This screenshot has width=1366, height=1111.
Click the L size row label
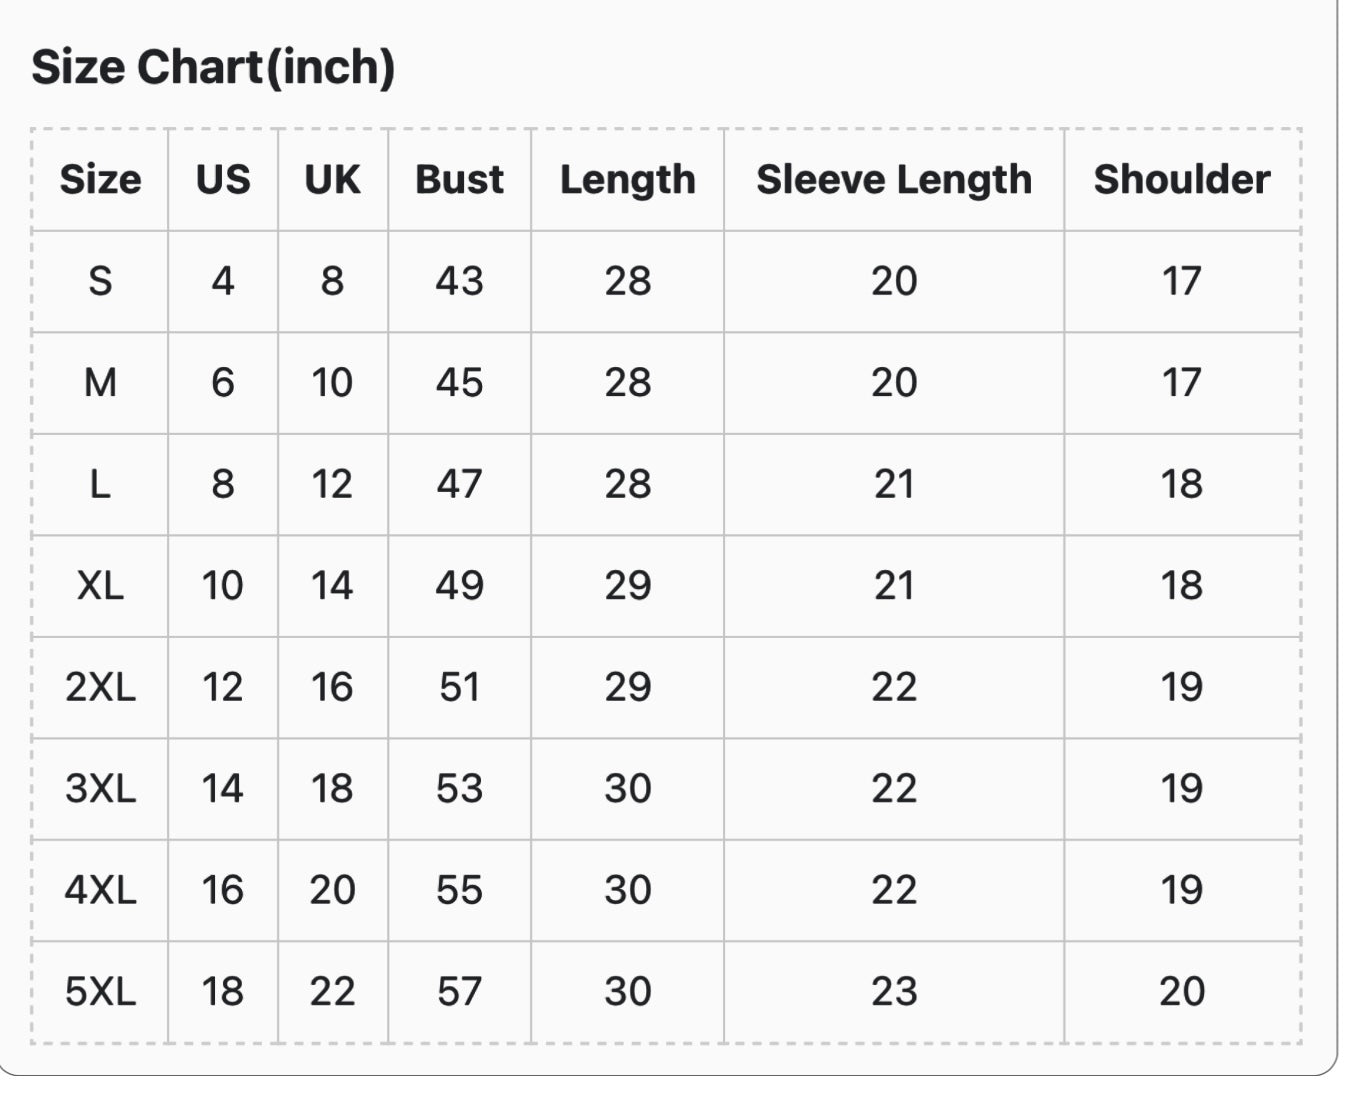coord(100,484)
